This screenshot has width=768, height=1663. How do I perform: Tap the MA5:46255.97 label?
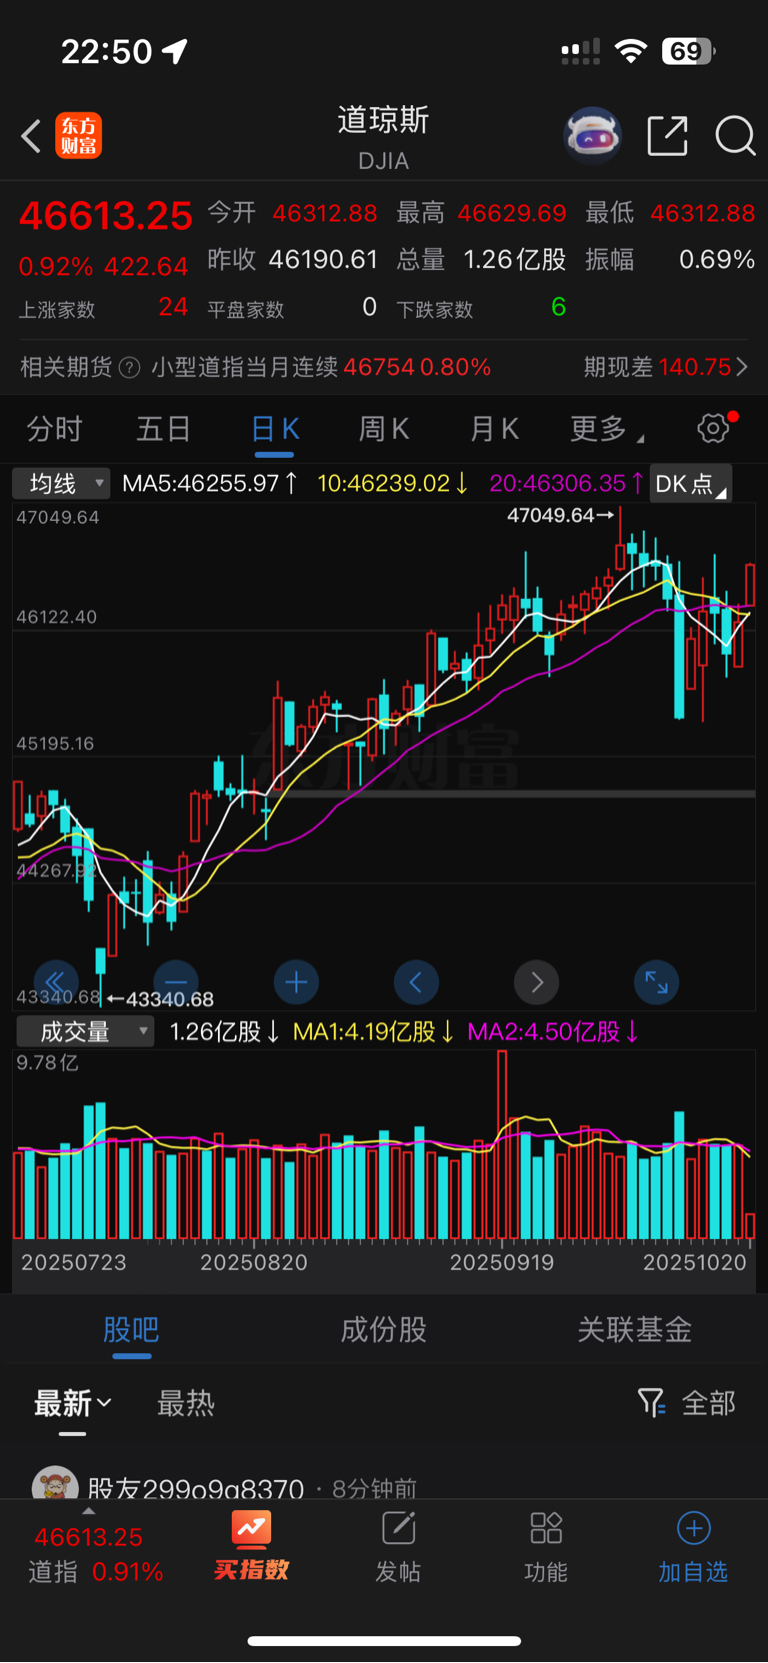[210, 484]
